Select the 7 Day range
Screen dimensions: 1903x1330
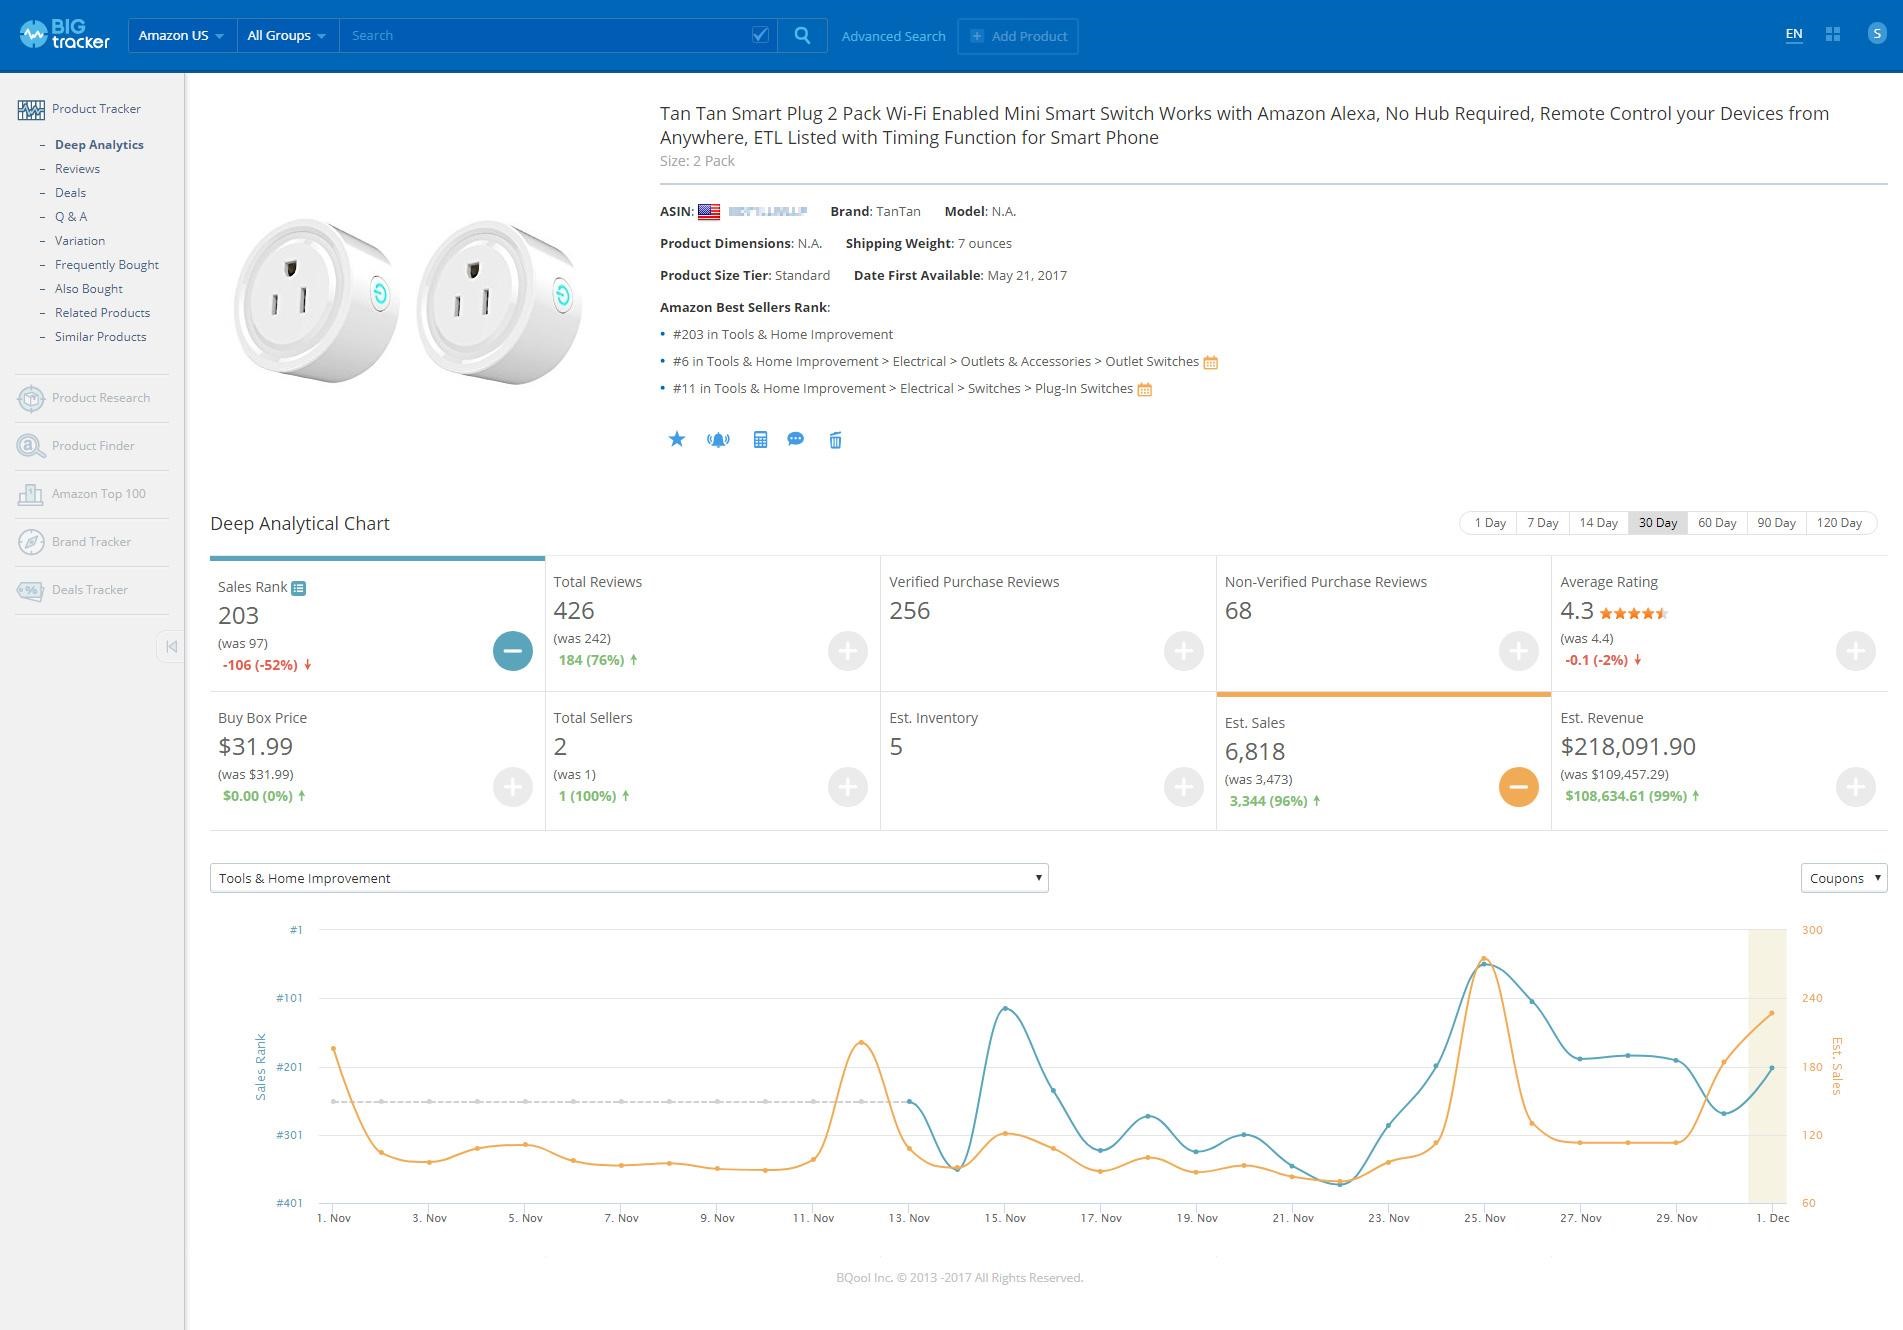click(x=1542, y=523)
